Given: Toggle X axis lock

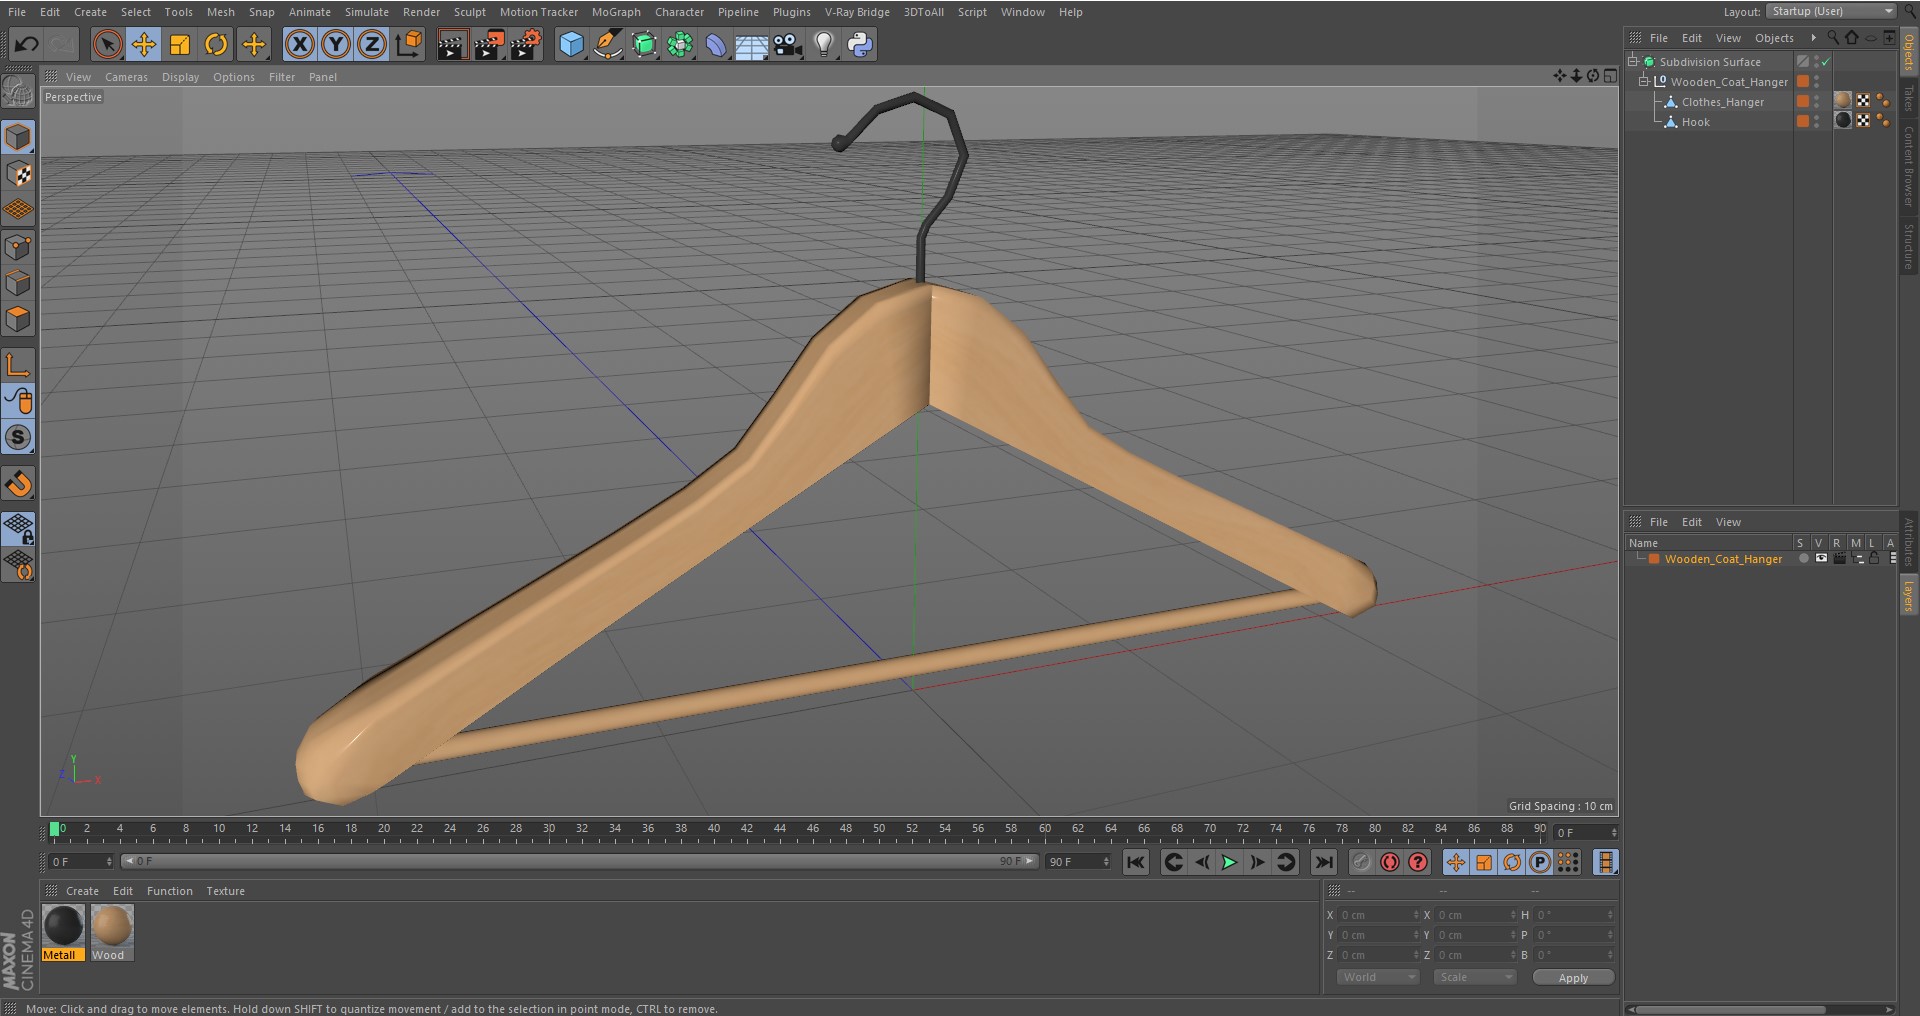Looking at the screenshot, I should point(299,44).
